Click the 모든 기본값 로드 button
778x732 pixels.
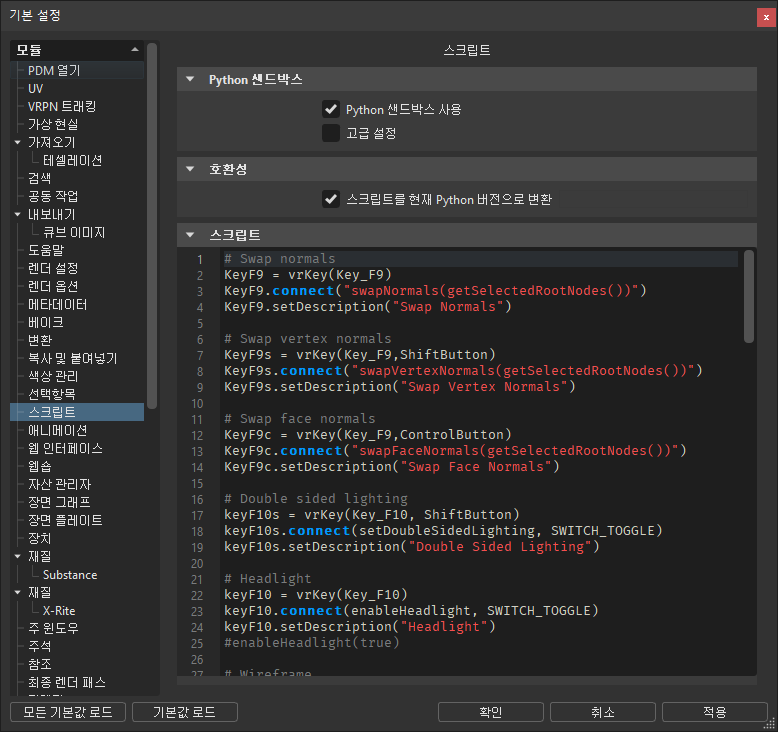point(68,712)
